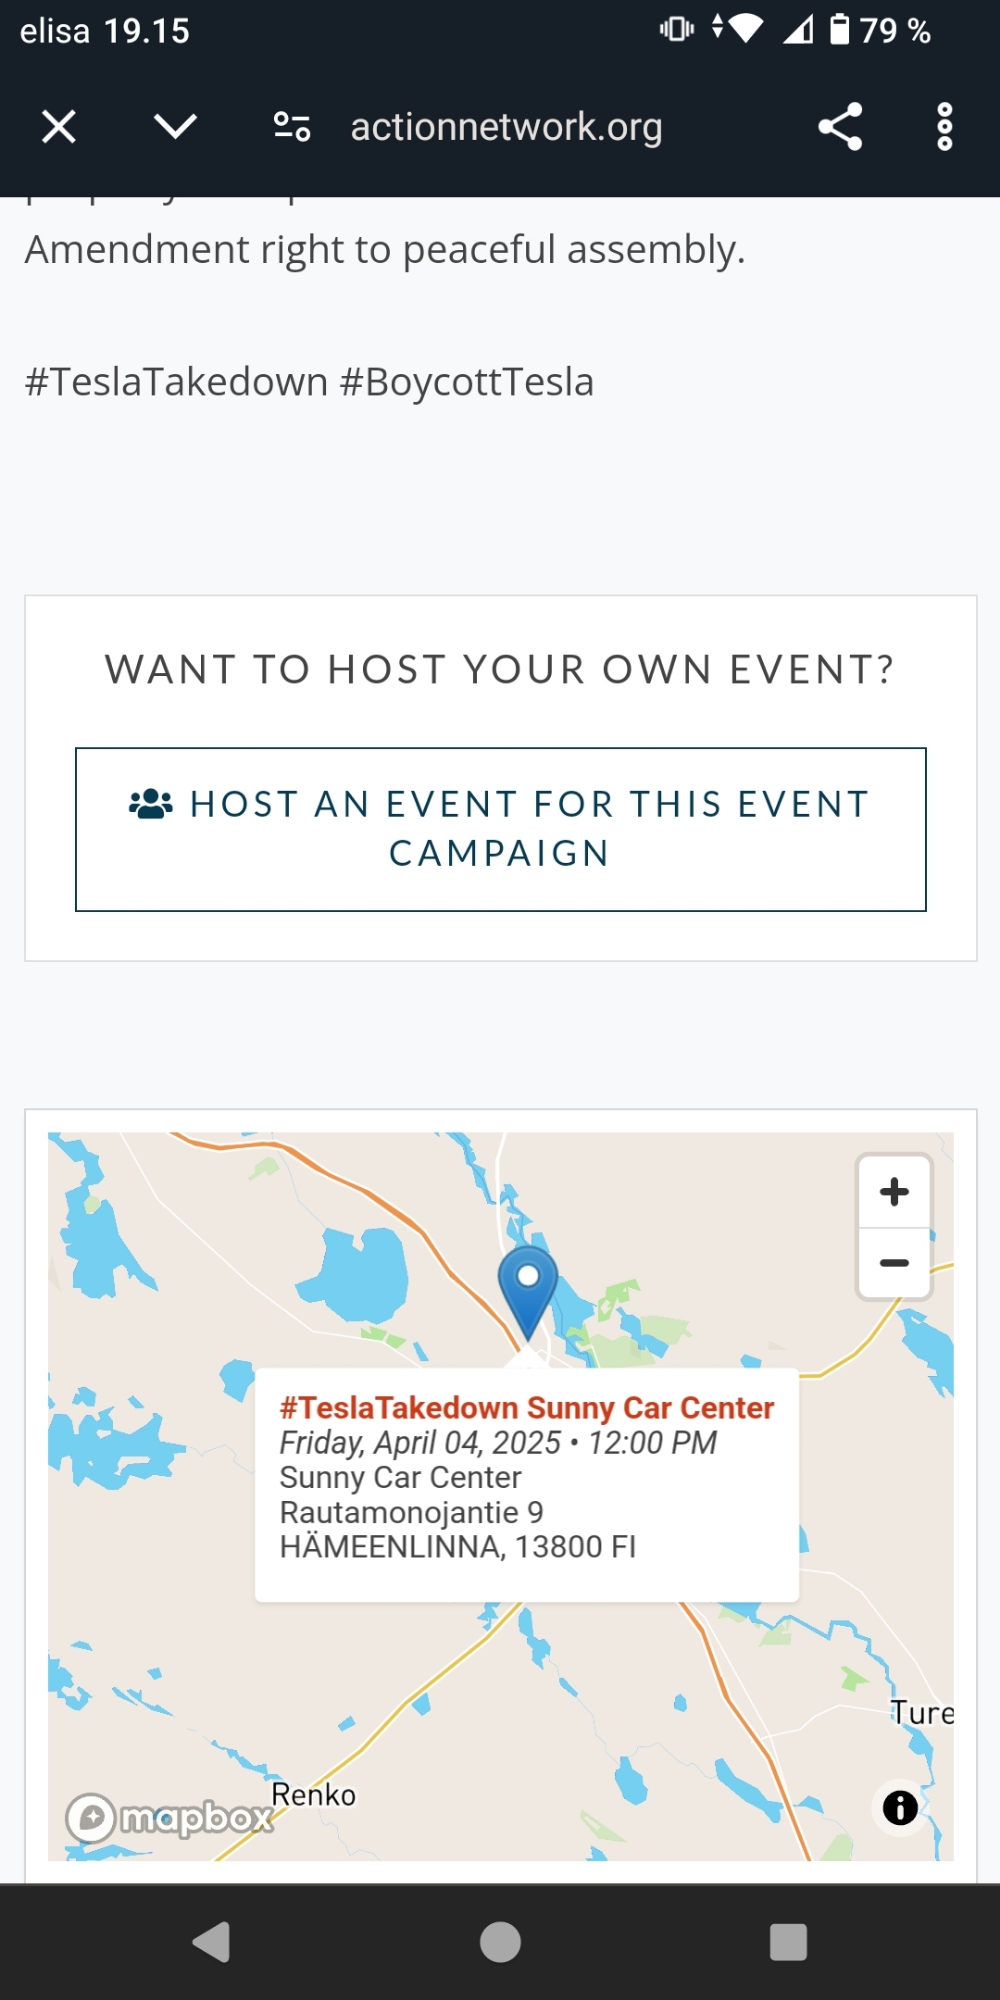Zoom out on the map
This screenshot has width=1000, height=2000.
click(894, 1263)
